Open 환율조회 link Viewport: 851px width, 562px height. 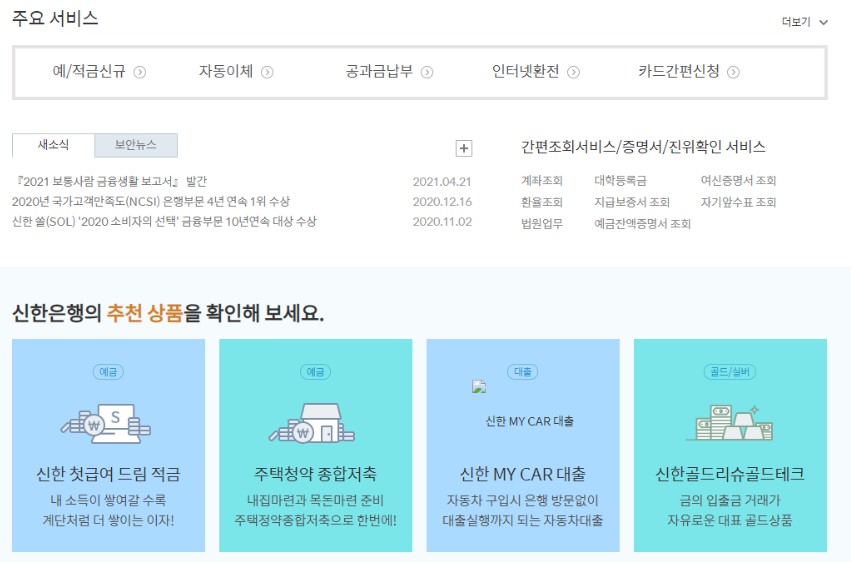pos(542,202)
